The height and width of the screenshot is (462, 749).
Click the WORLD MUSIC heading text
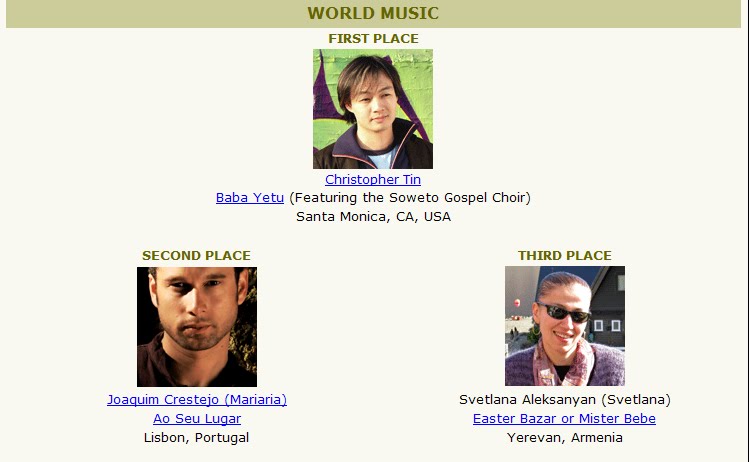click(373, 13)
